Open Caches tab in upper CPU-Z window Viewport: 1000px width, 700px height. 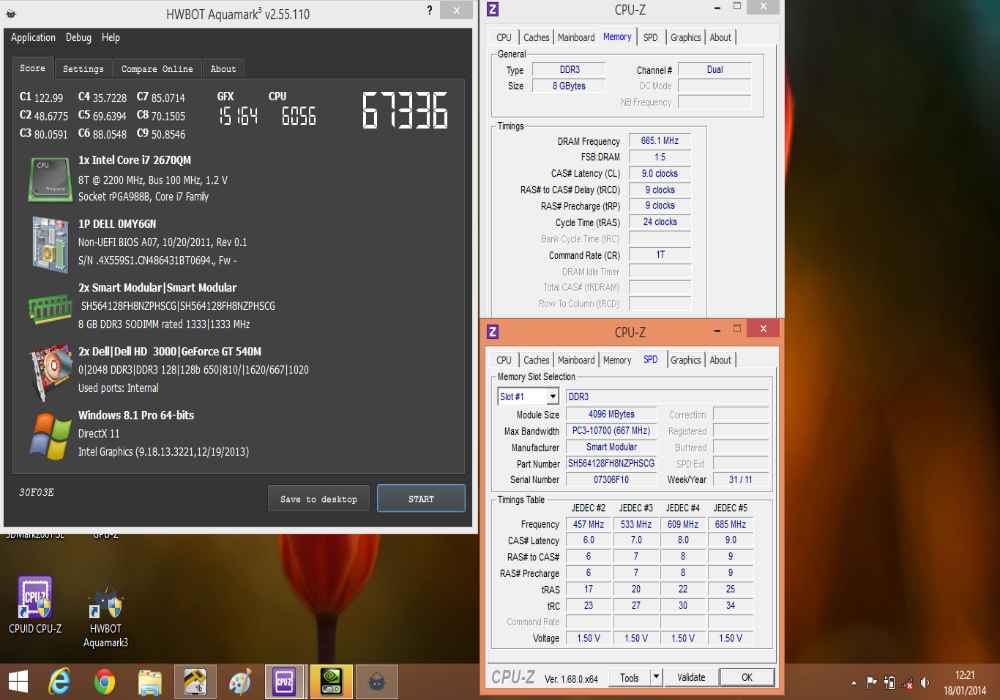pos(536,38)
